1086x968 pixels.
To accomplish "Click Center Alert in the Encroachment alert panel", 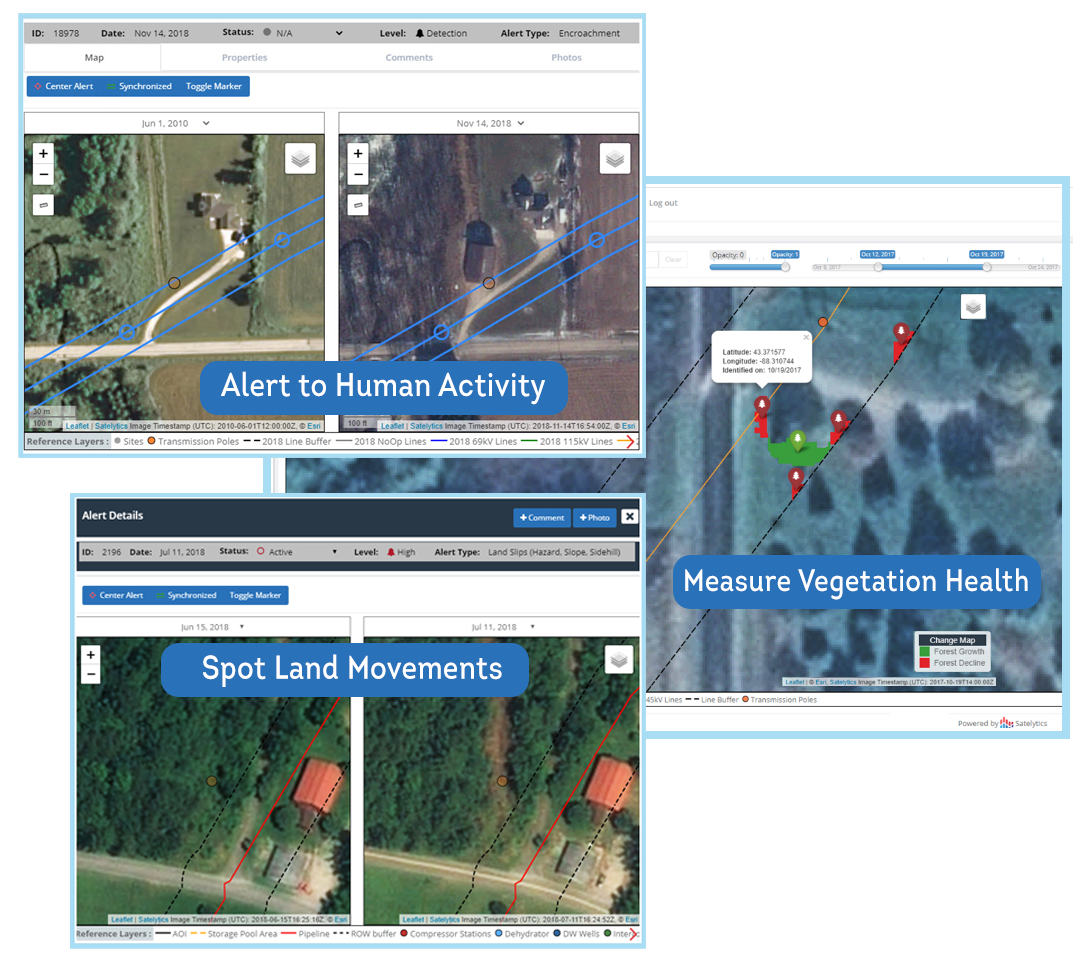I will [x=64, y=87].
